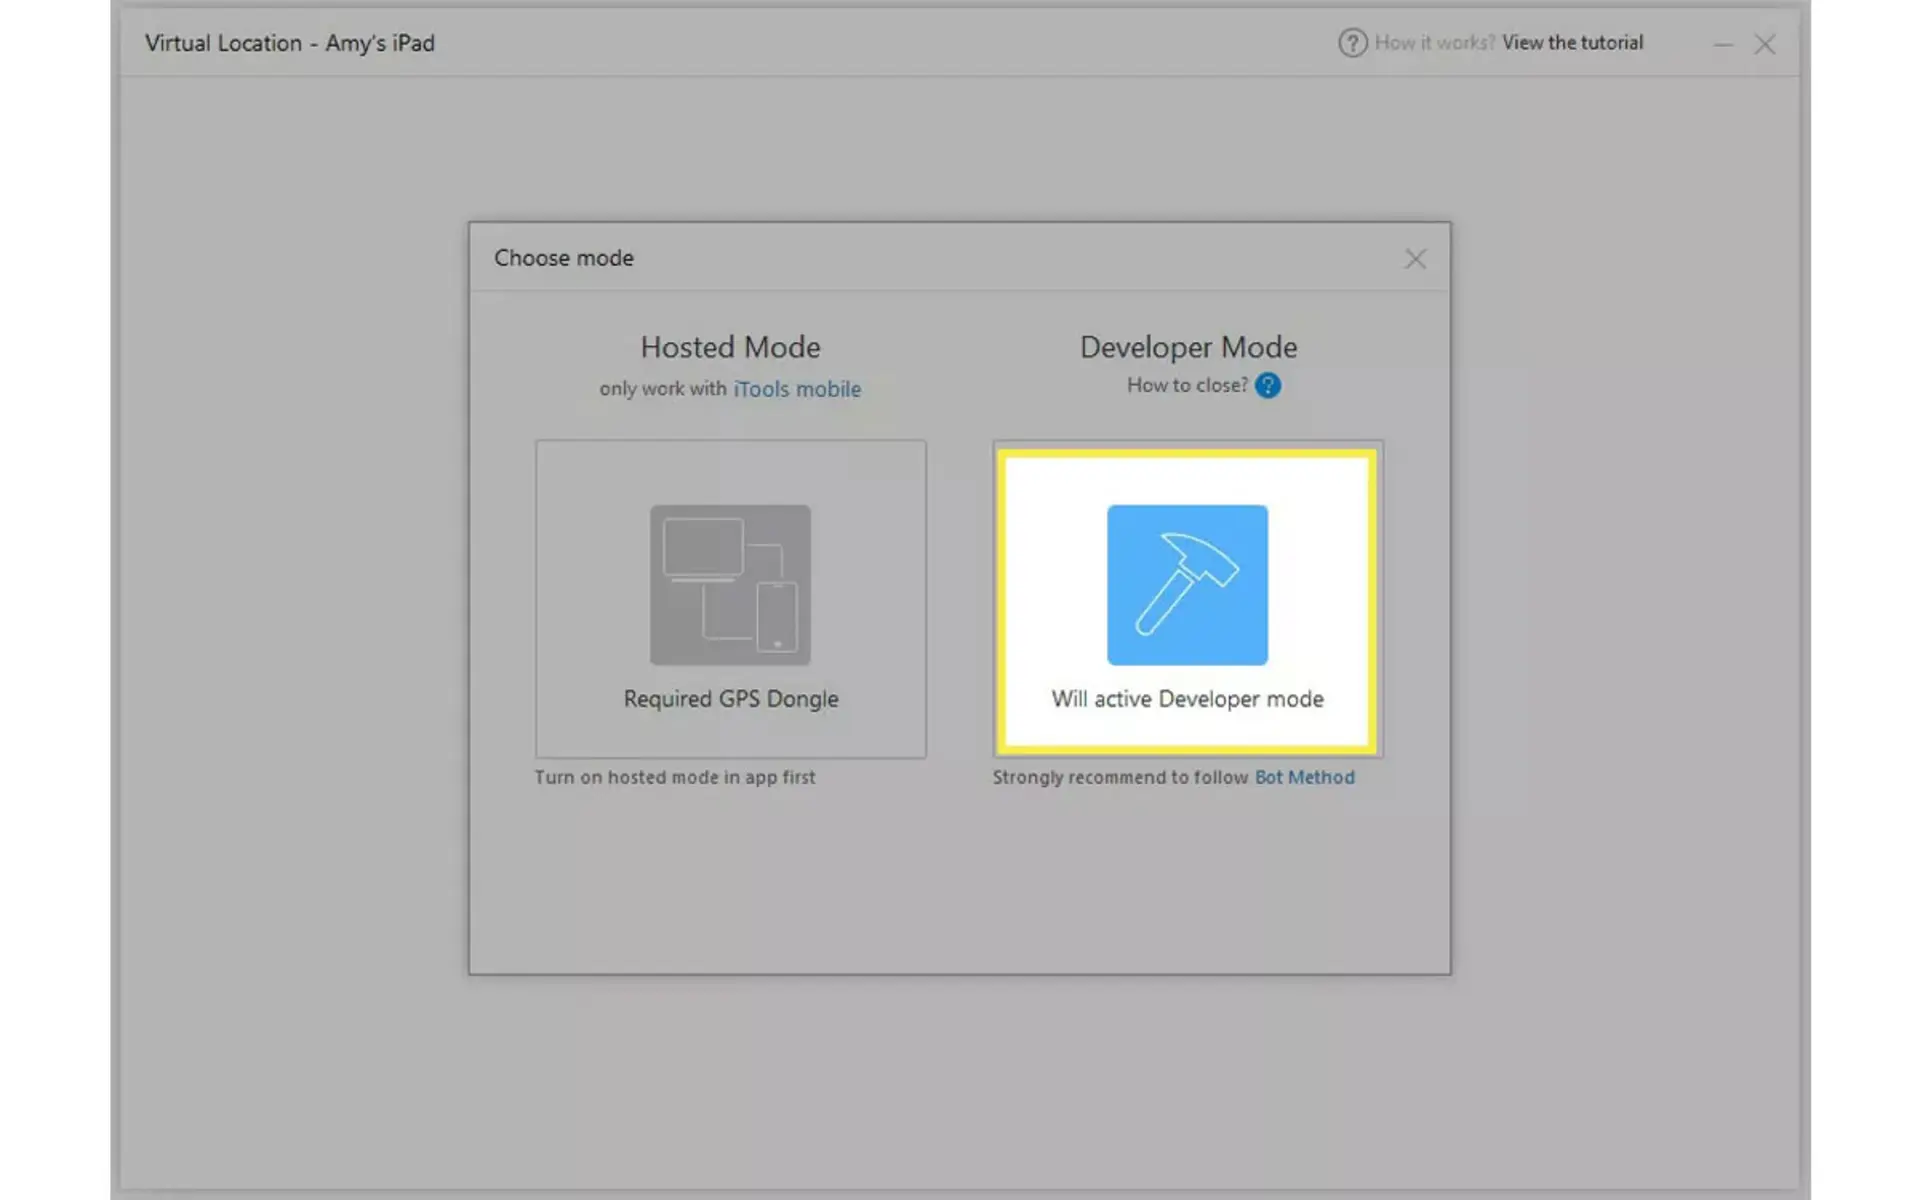Click Turn on hosted mode in app first note
This screenshot has width=1920, height=1200.
point(675,777)
